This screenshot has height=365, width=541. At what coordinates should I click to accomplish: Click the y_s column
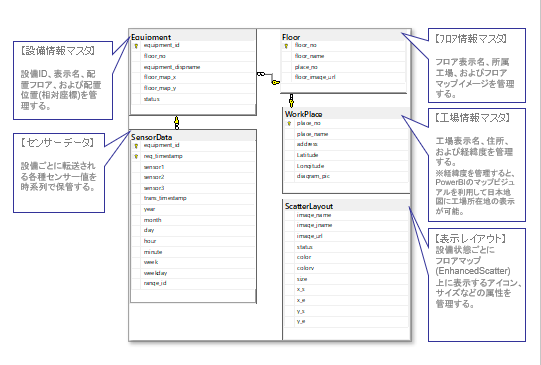(301, 311)
